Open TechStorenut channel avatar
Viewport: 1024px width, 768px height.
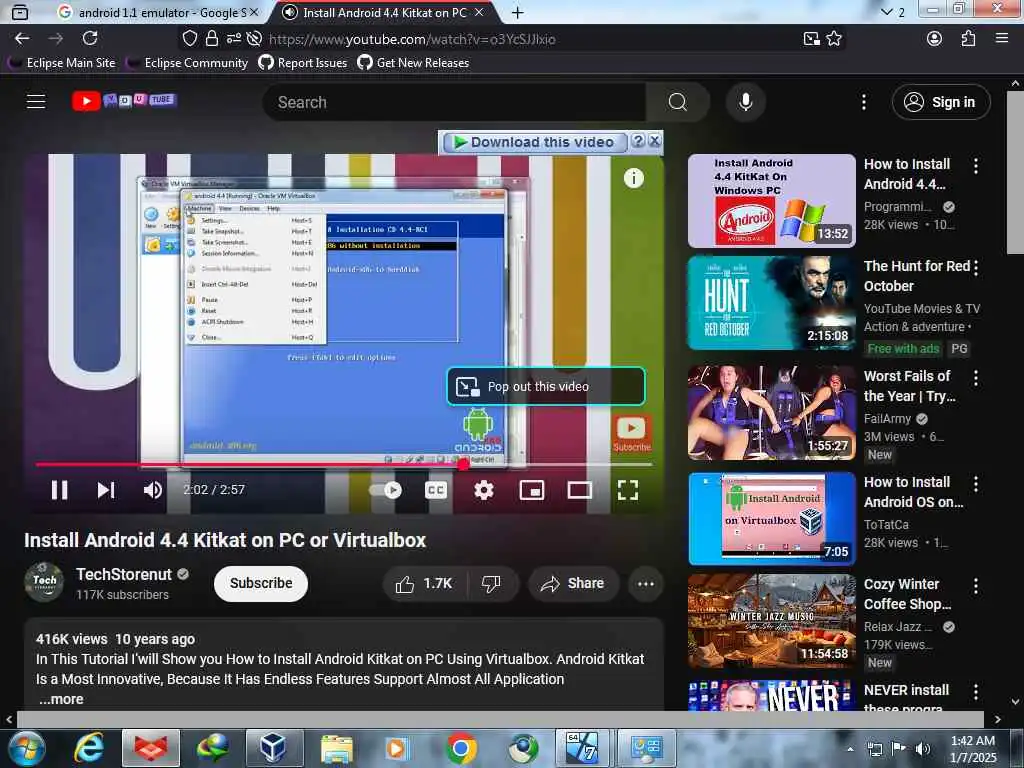click(x=44, y=582)
